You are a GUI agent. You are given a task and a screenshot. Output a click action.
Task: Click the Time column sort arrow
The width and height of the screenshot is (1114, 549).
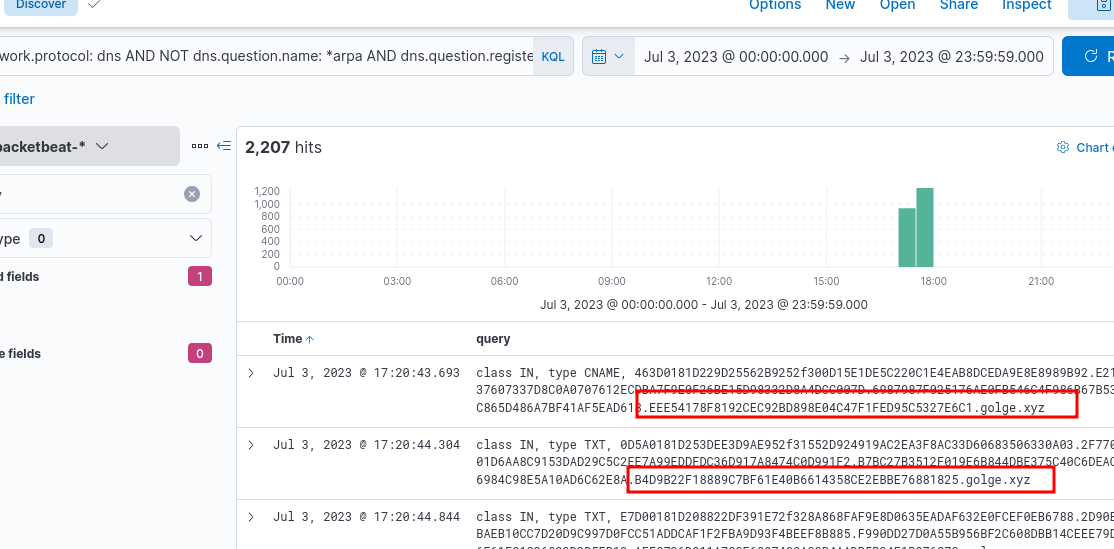click(310, 340)
